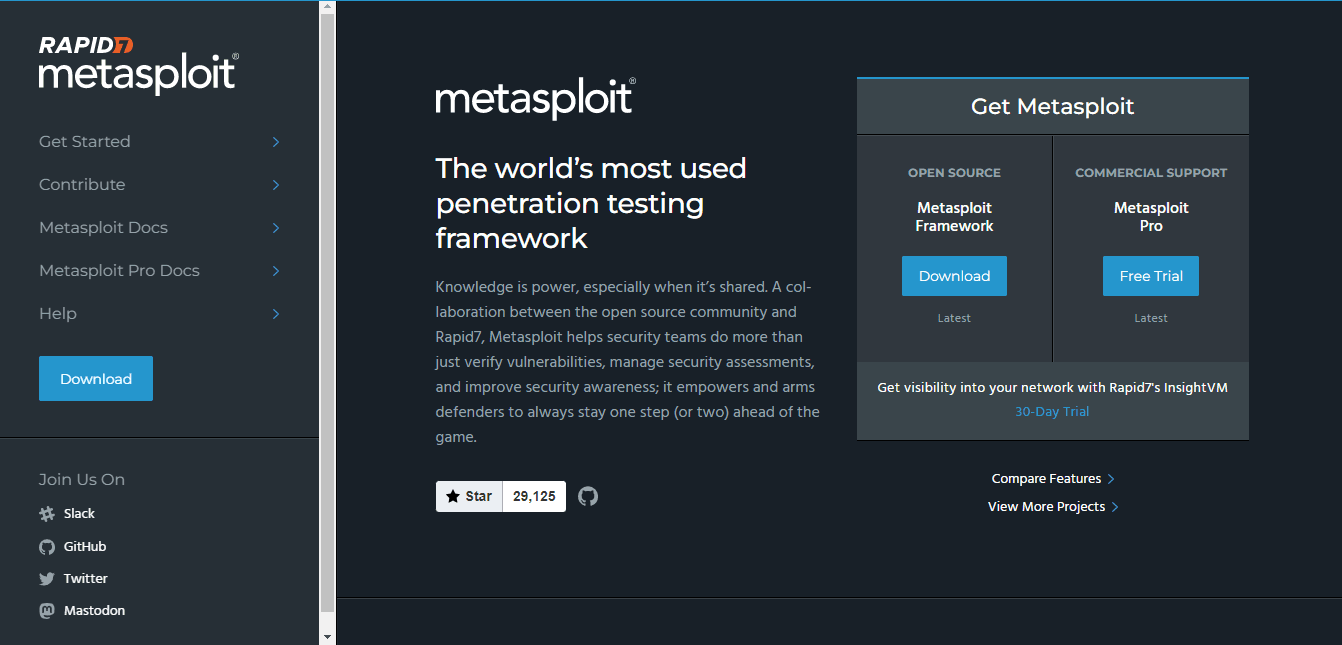Open the View More Projects link

1053,507
